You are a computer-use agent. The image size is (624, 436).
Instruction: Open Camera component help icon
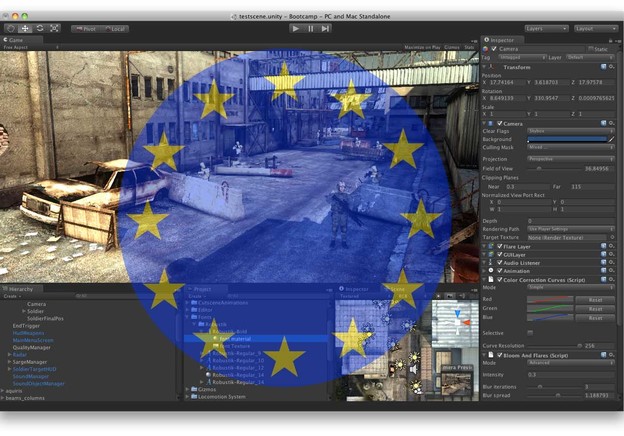tap(604, 123)
